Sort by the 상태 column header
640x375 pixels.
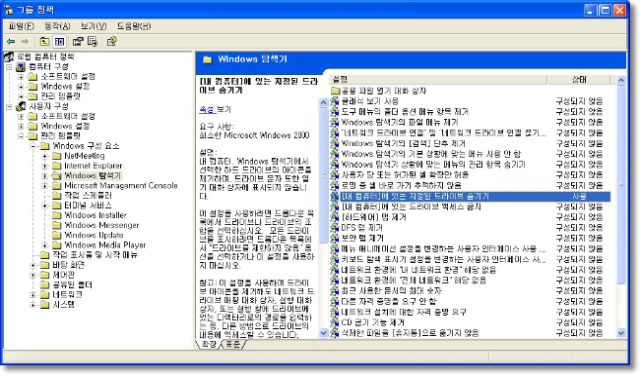coord(578,80)
